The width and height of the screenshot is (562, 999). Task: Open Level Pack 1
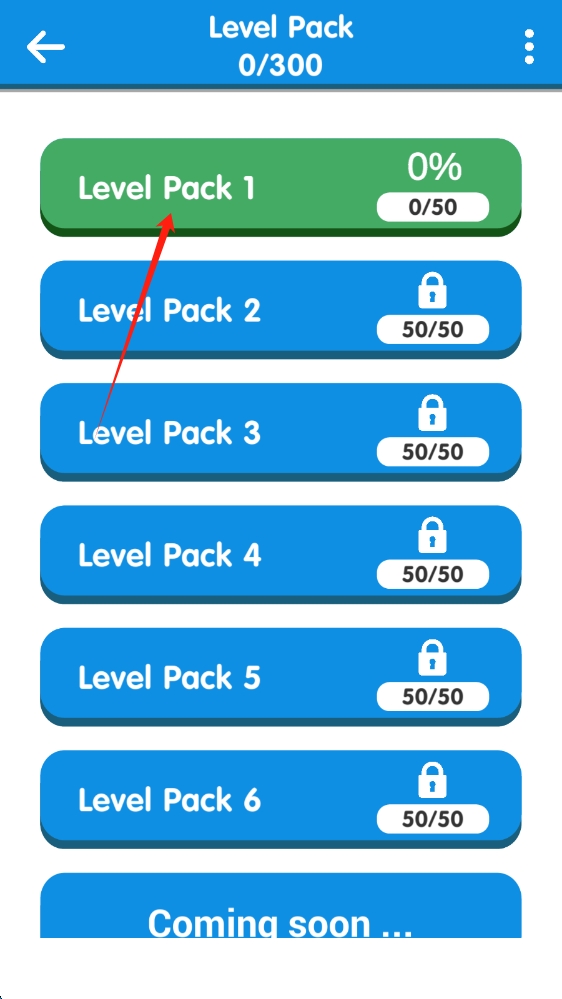coord(281,187)
